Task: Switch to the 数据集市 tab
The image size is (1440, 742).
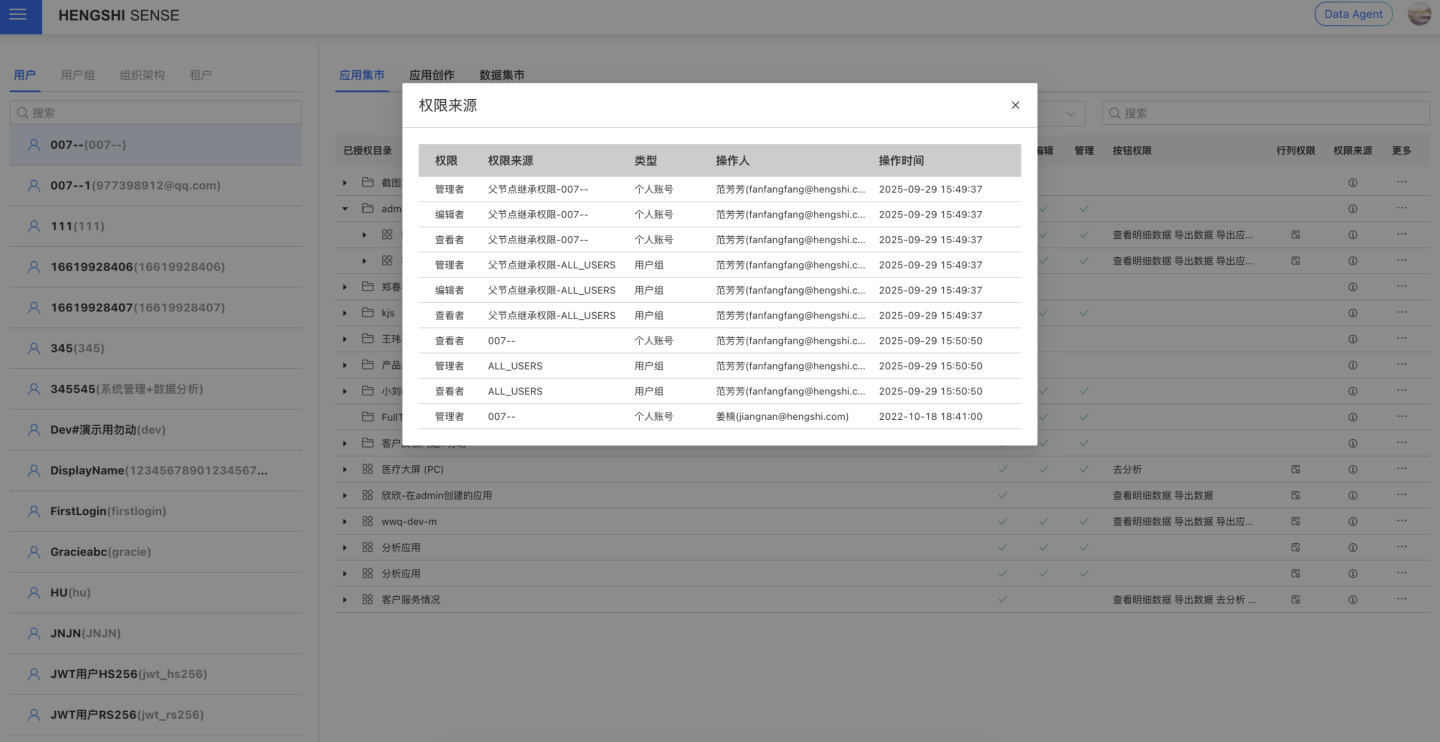Action: pos(502,75)
